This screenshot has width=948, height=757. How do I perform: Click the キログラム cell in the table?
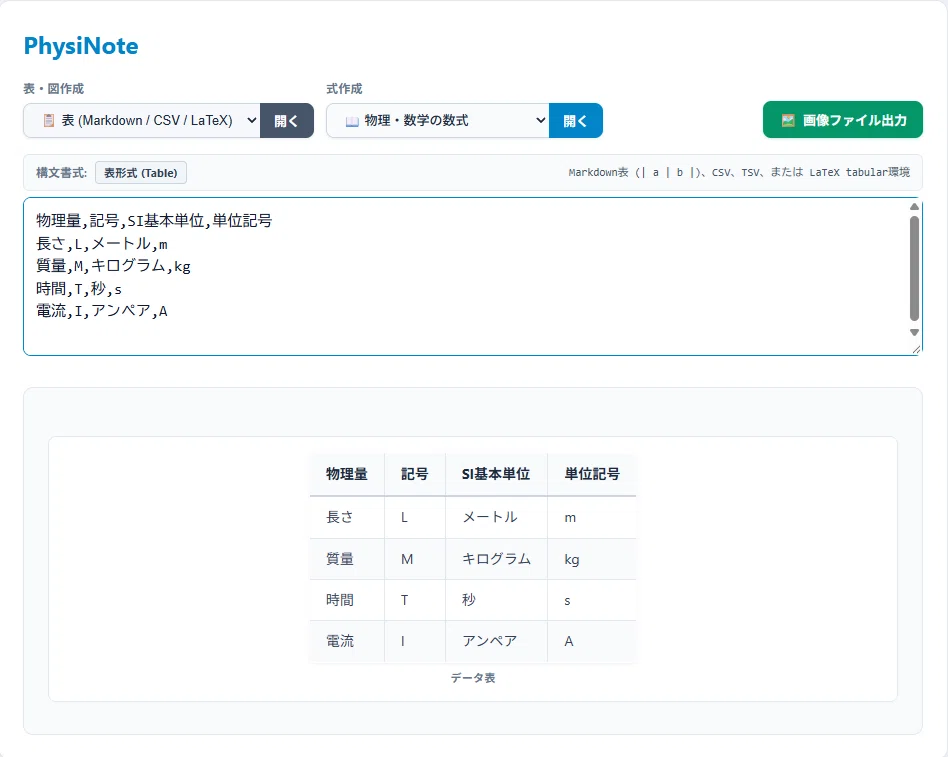(496, 559)
